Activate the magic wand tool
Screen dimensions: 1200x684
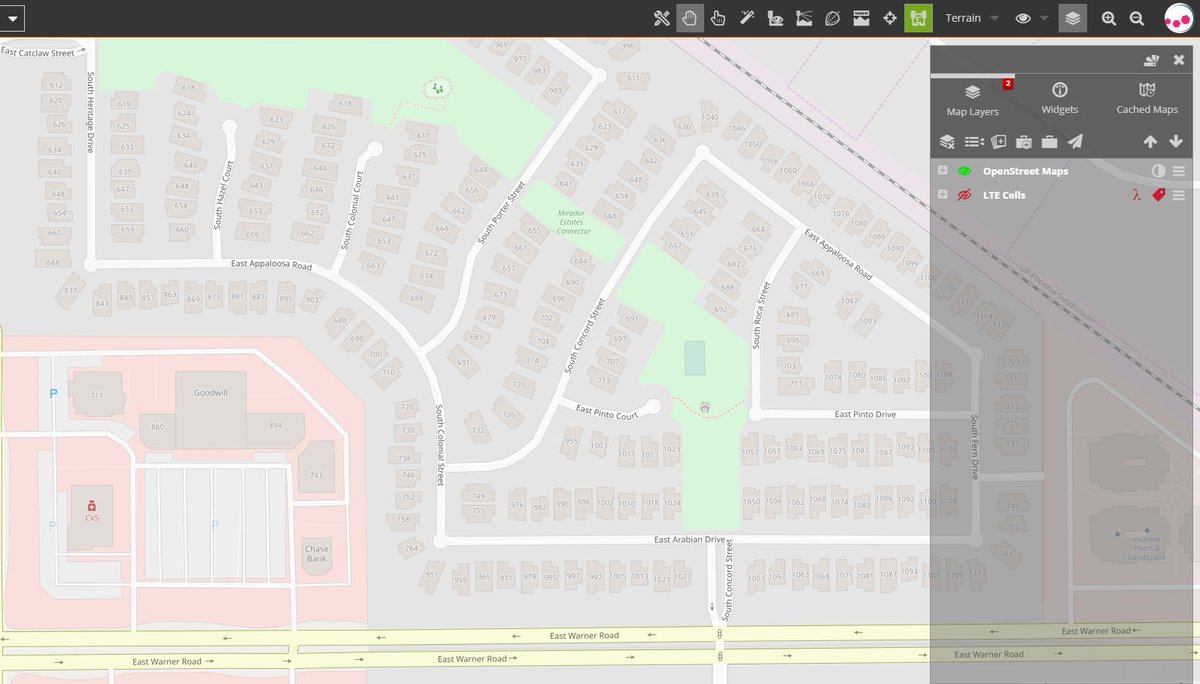click(x=746, y=18)
